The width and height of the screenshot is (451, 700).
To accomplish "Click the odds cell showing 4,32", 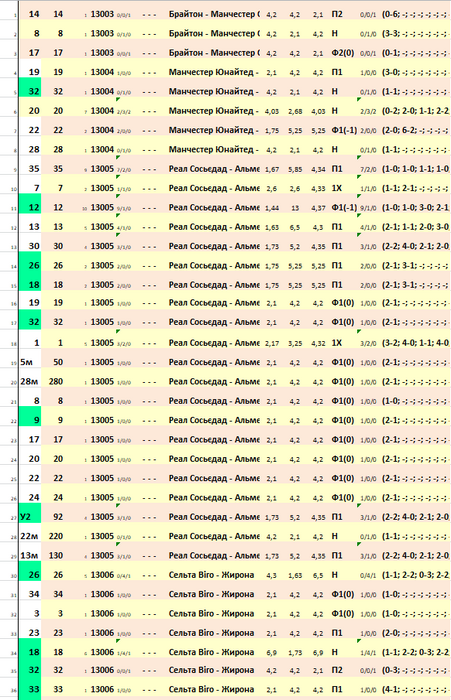I will (x=318, y=343).
